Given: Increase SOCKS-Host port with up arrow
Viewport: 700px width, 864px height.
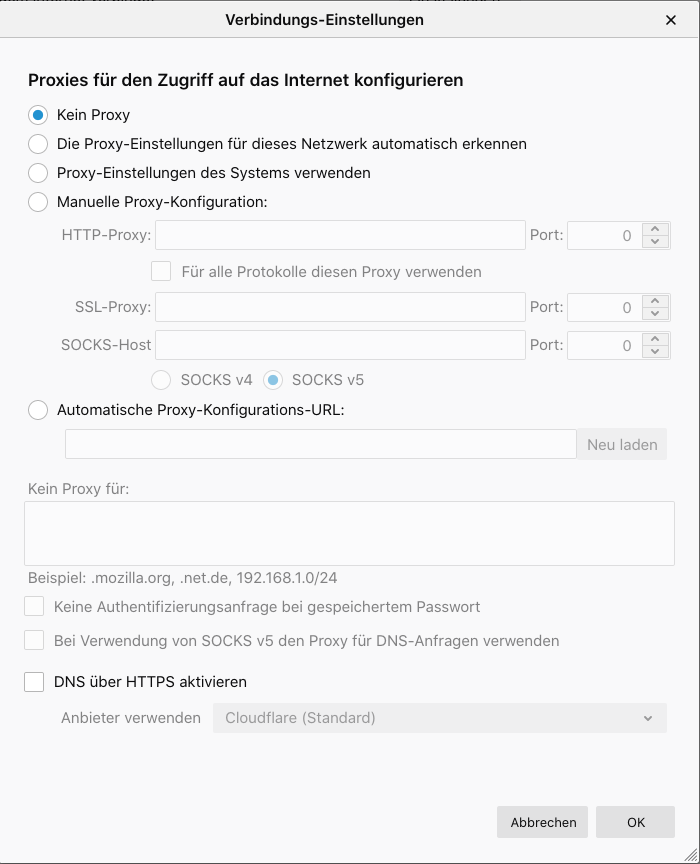Looking at the screenshot, I should pyautogui.click(x=655, y=339).
